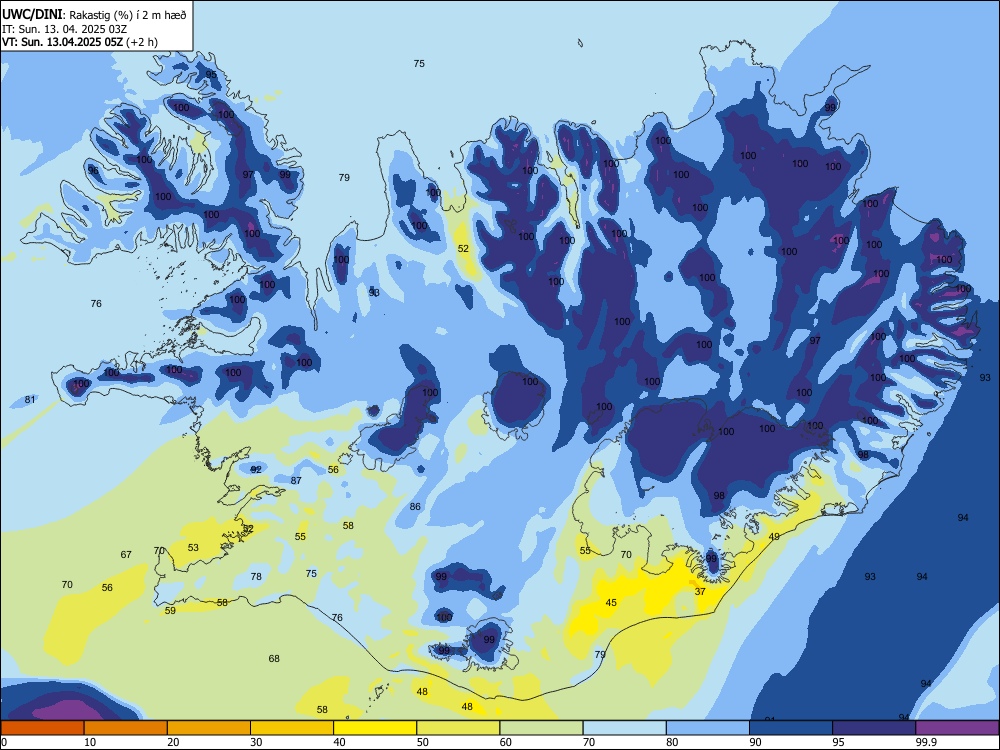Click the humidity value '92' on the map
The width and height of the screenshot is (1000, 750).
coord(256,469)
